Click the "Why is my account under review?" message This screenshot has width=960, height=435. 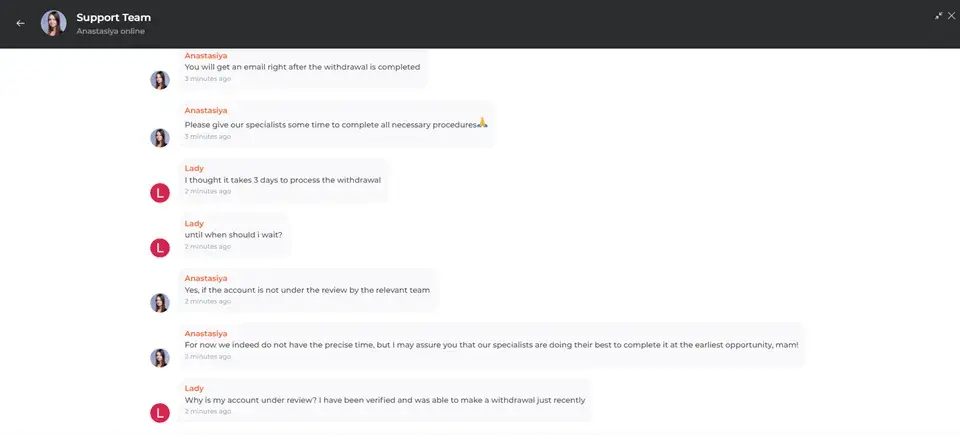coord(385,400)
